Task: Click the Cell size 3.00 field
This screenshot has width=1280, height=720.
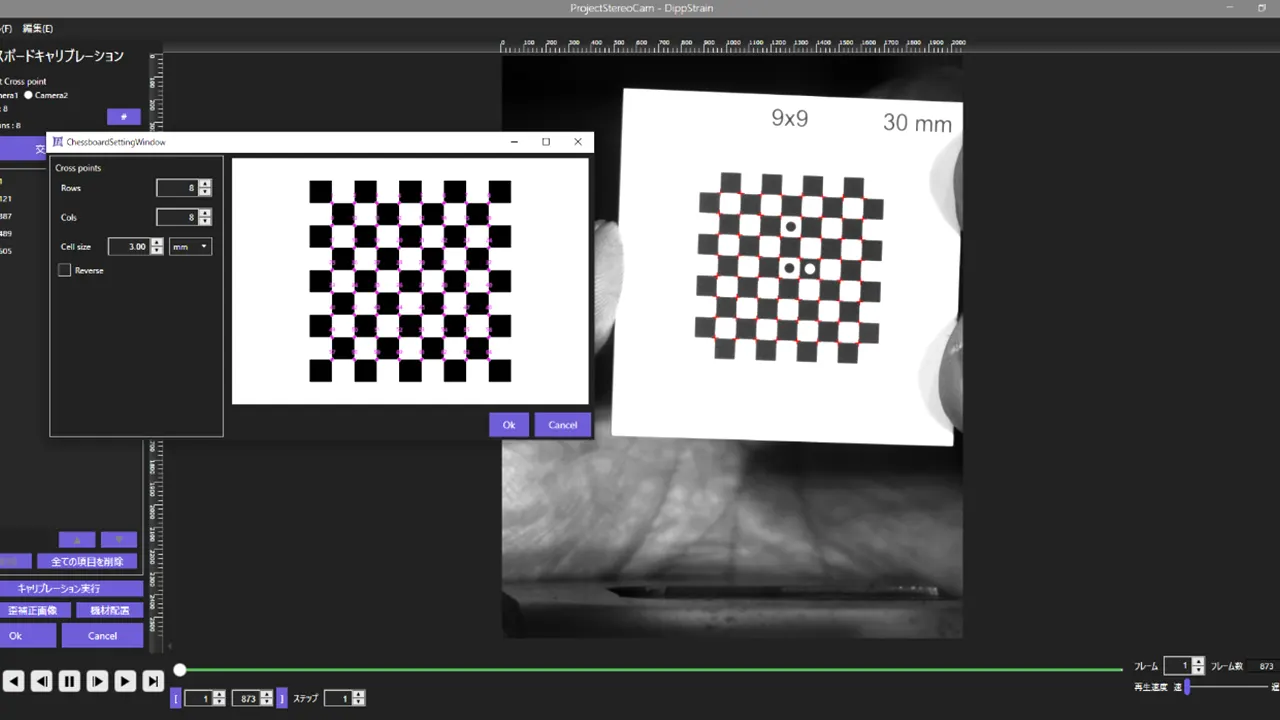Action: 130,246
